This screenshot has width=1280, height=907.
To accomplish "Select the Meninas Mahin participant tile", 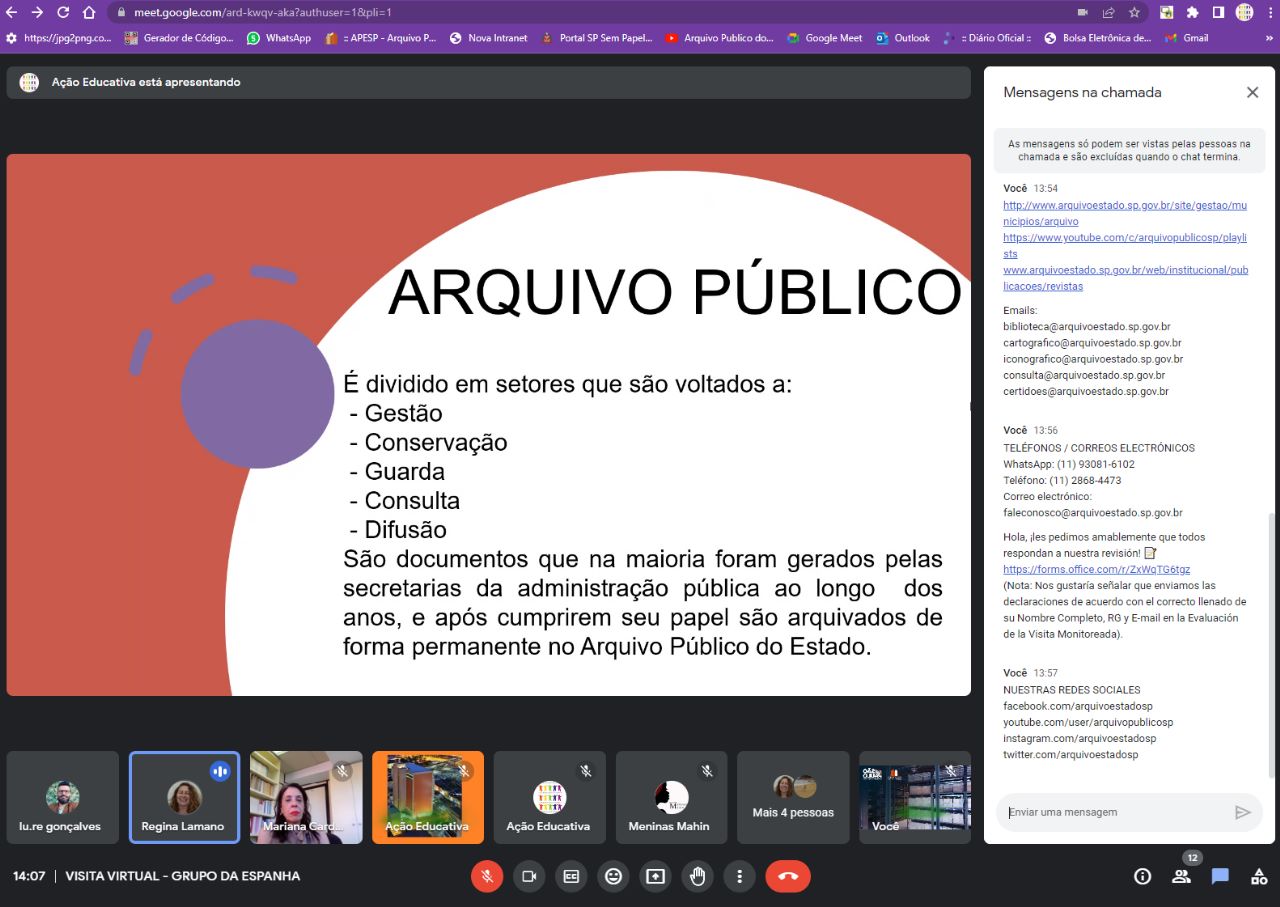I will (671, 798).
